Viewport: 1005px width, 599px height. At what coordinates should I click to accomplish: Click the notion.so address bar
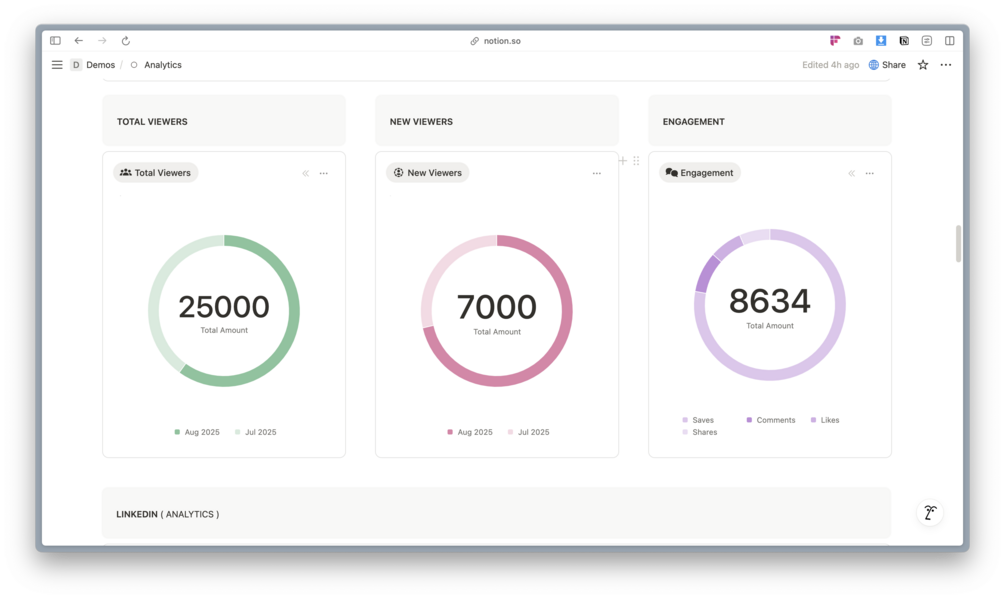(495, 40)
